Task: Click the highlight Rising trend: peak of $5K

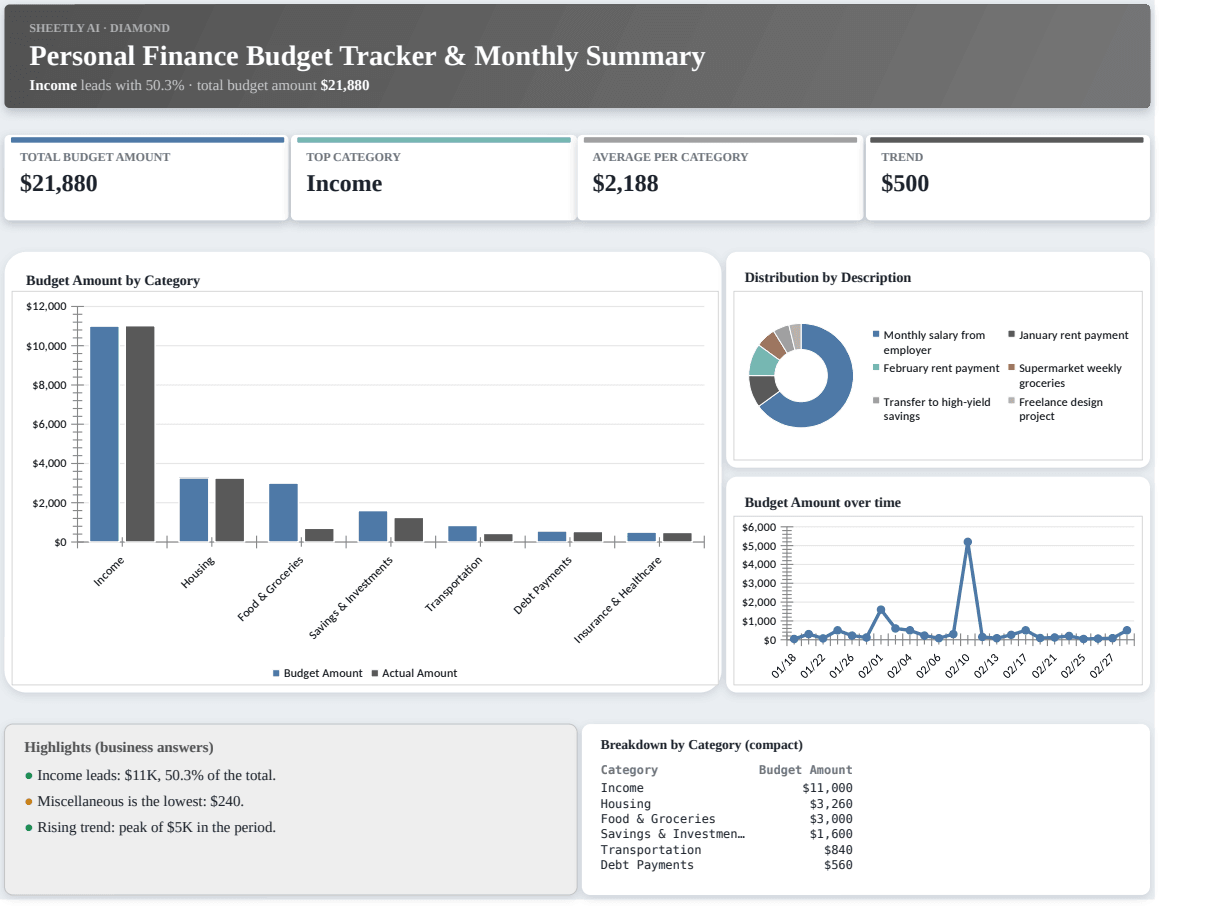Action: click(156, 827)
